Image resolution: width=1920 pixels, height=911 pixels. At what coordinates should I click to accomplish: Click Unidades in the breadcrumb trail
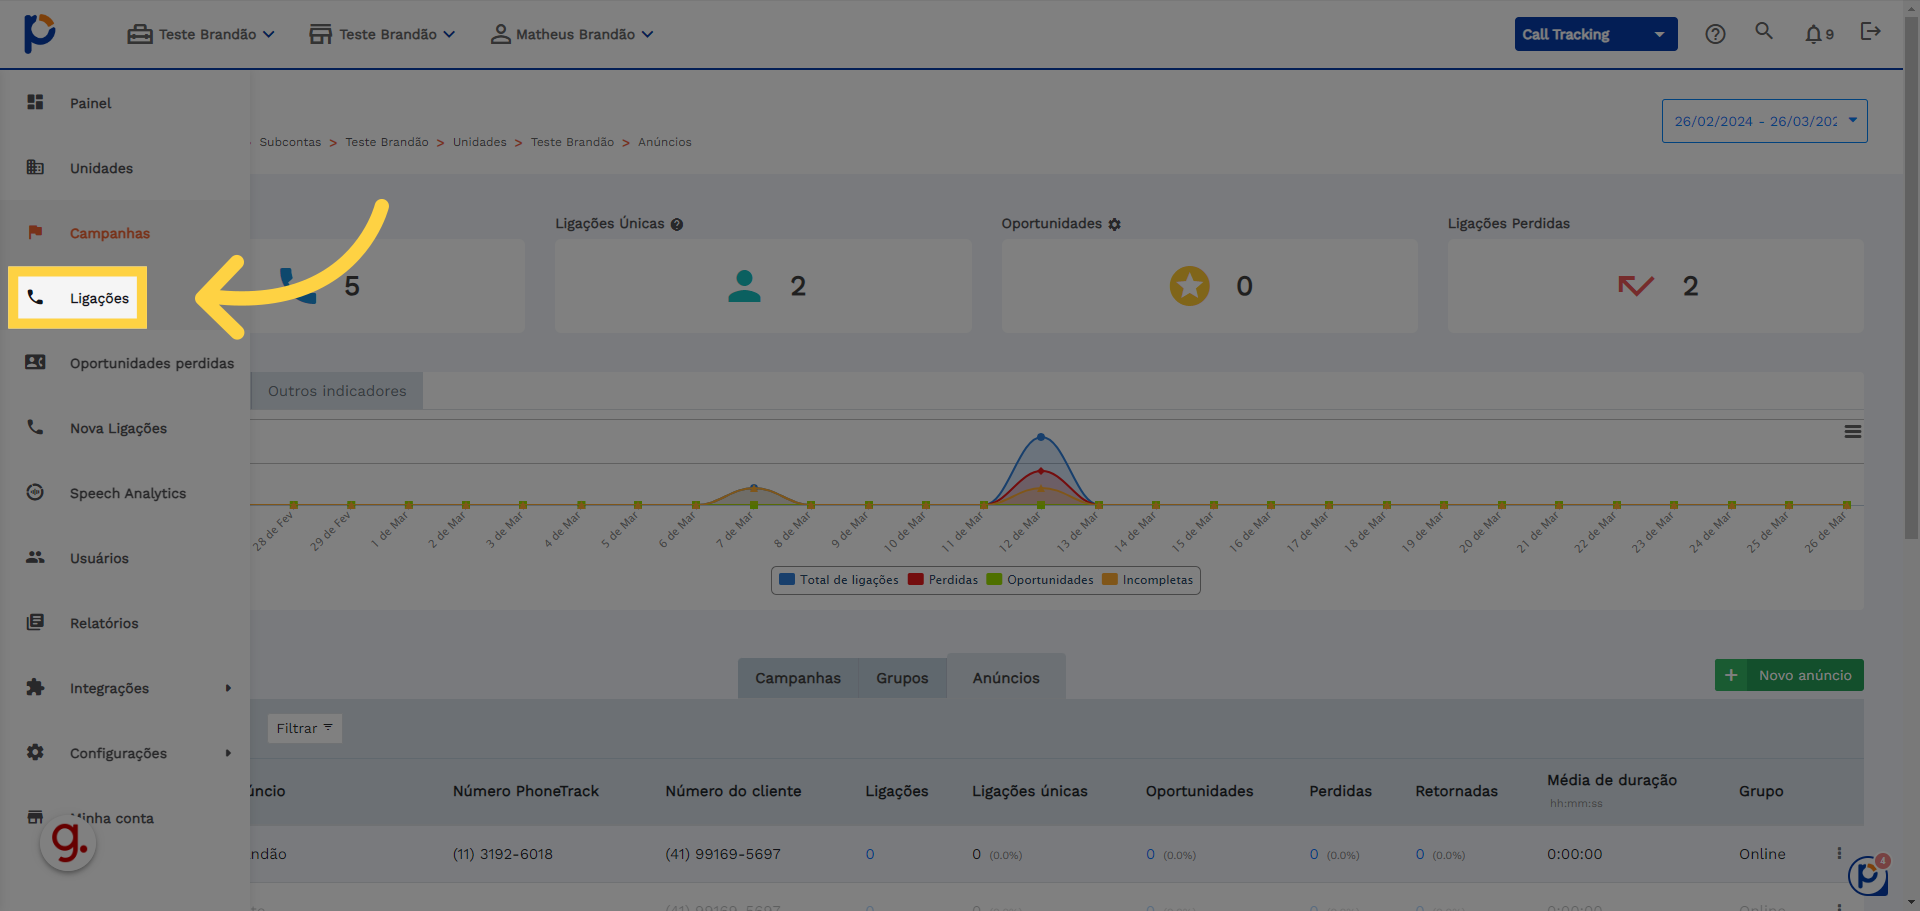tap(479, 142)
